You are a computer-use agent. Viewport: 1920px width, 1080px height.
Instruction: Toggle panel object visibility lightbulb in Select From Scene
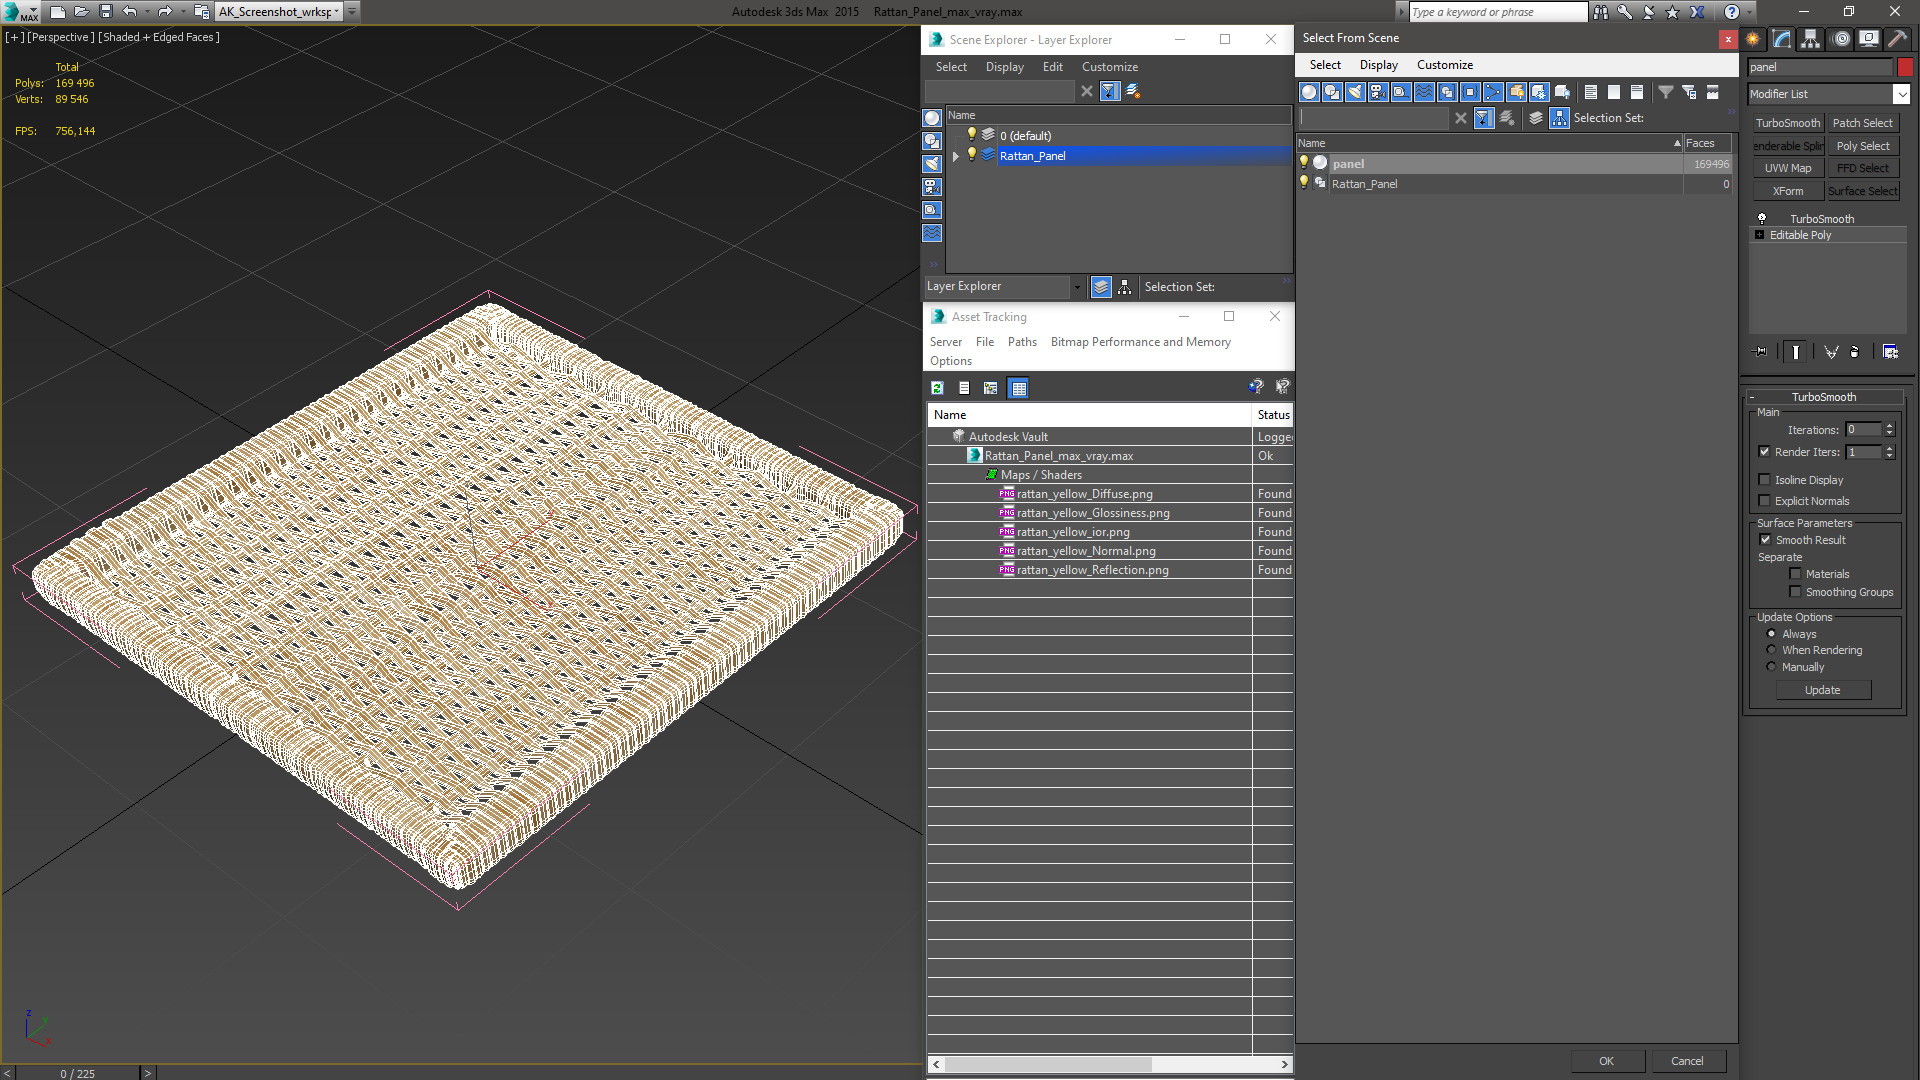point(1304,163)
